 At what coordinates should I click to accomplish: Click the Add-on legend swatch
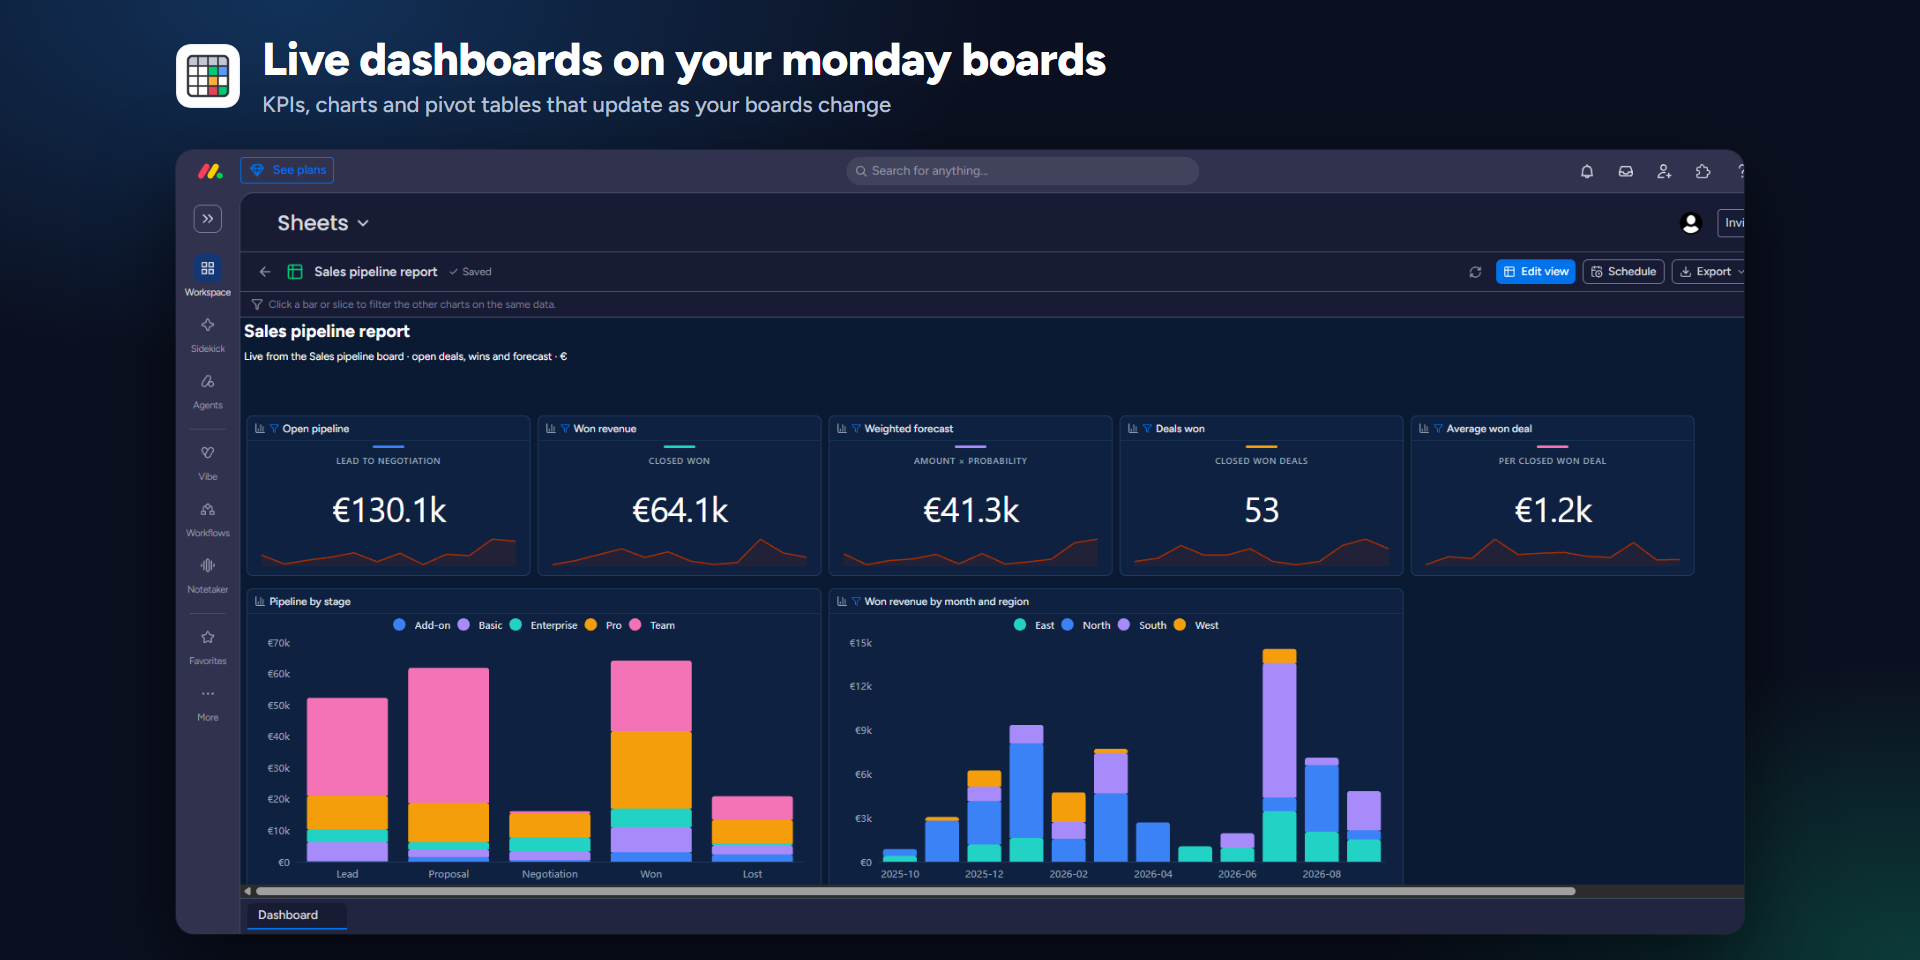tap(400, 625)
